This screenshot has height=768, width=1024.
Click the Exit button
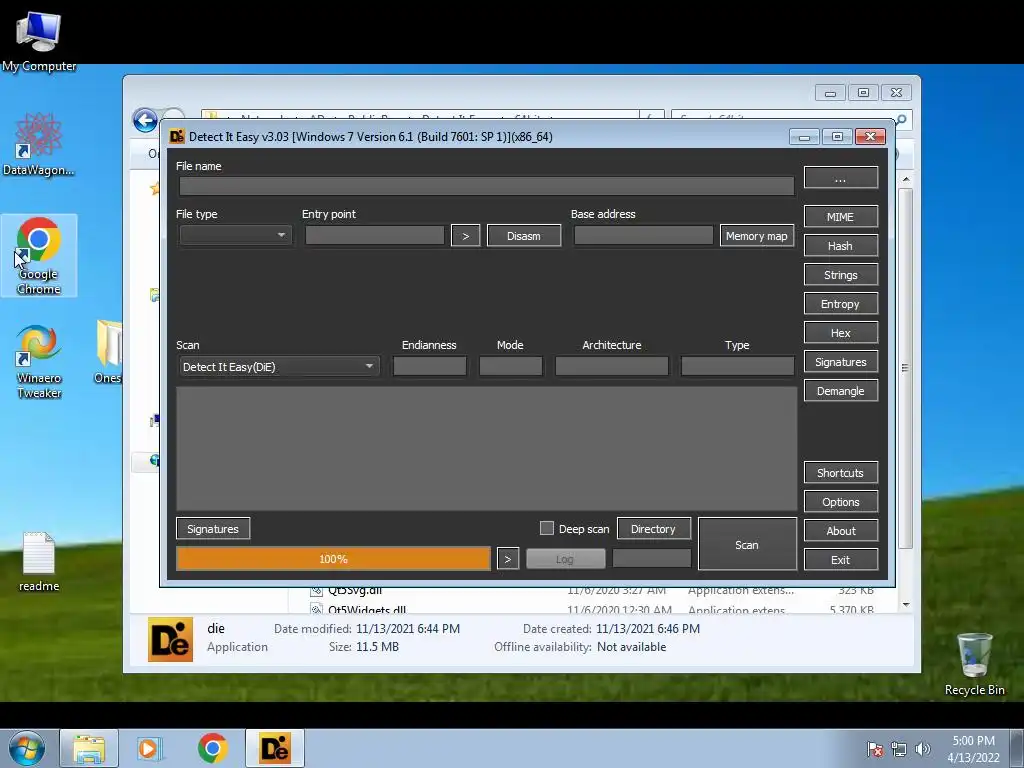pos(840,560)
